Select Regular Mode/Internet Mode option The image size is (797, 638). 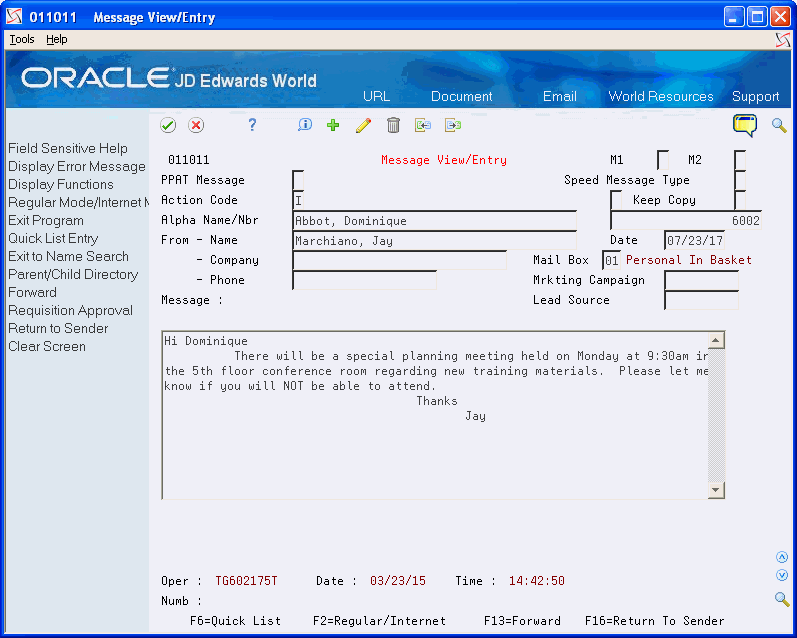pos(78,202)
